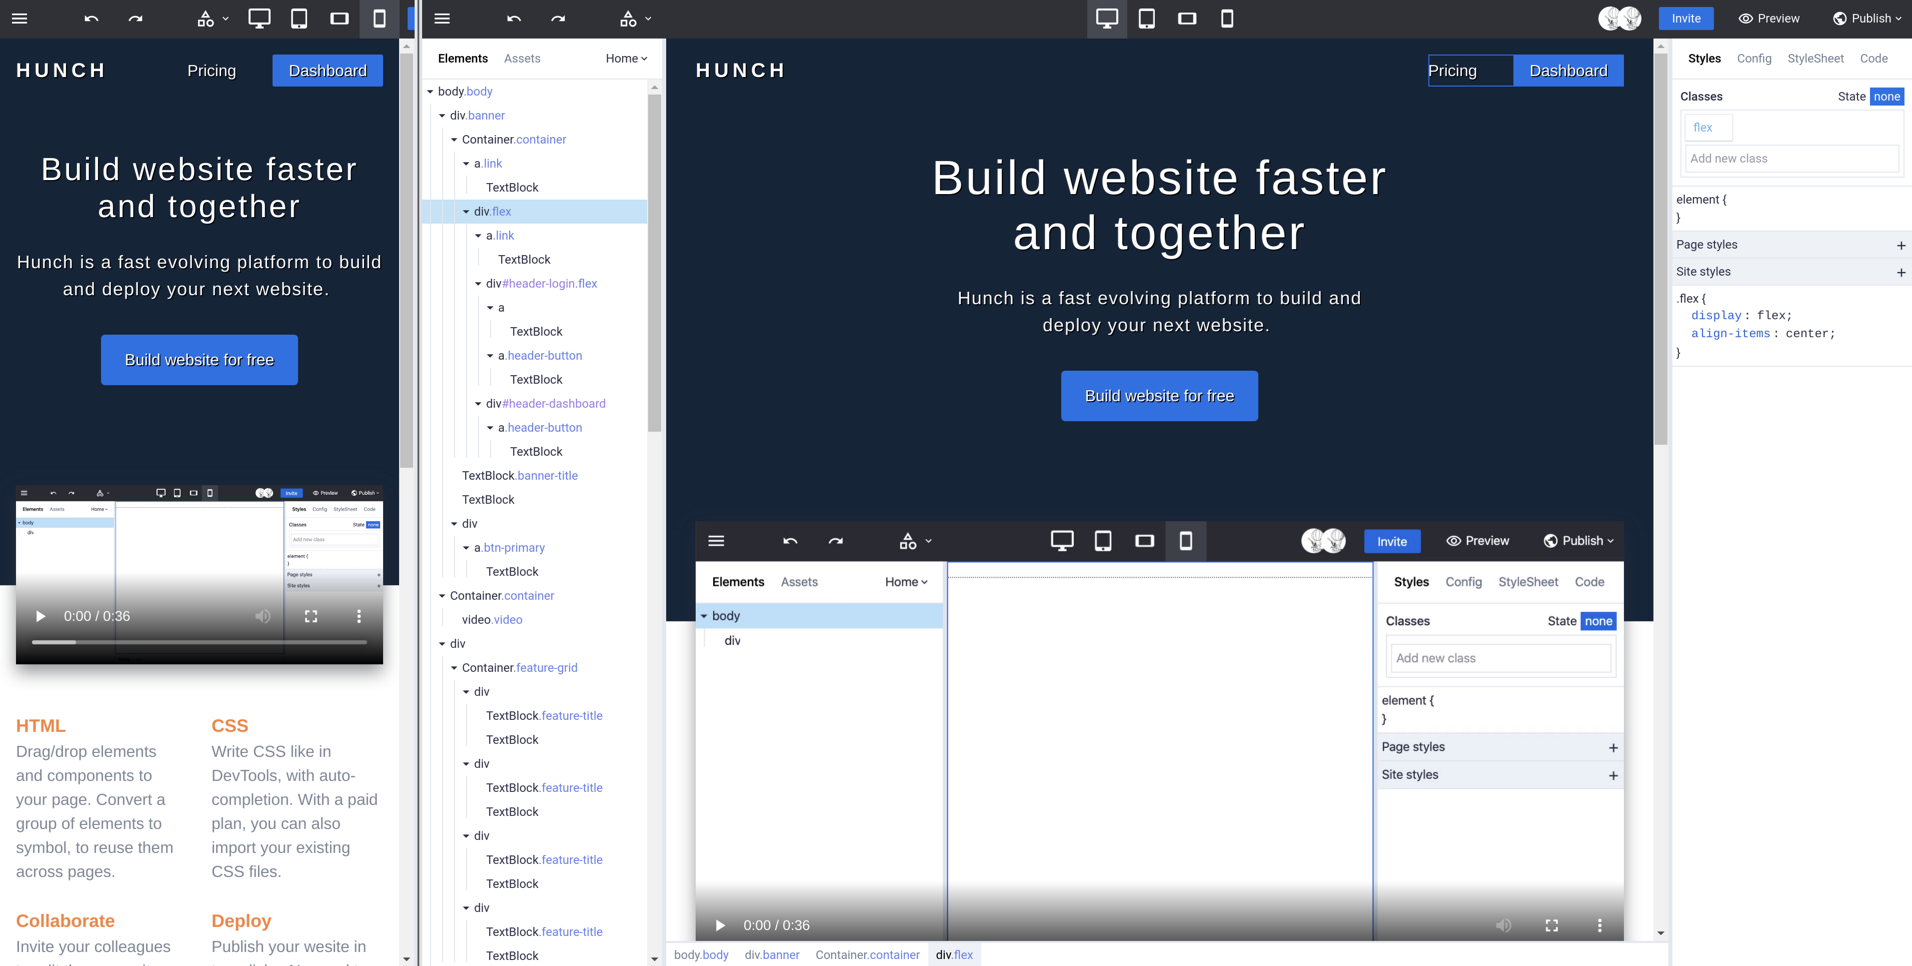Click the Preview eye button at top right

(x=1768, y=19)
